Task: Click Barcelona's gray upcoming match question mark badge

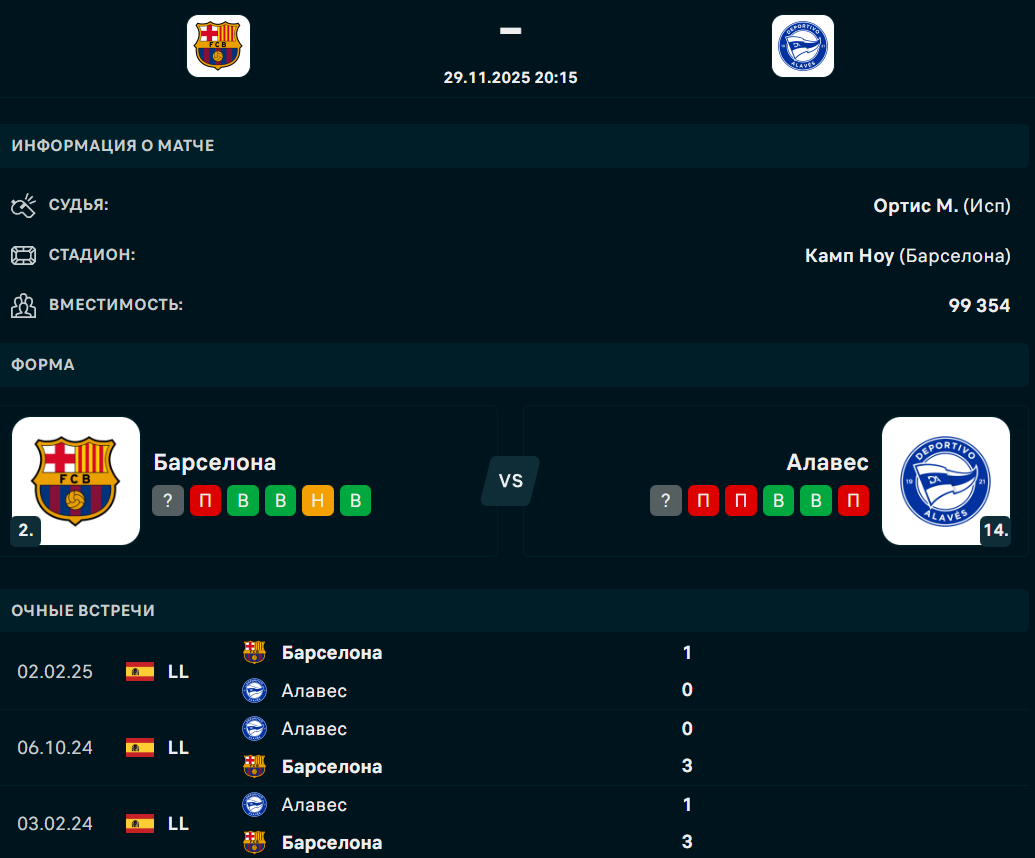Action: coord(168,500)
